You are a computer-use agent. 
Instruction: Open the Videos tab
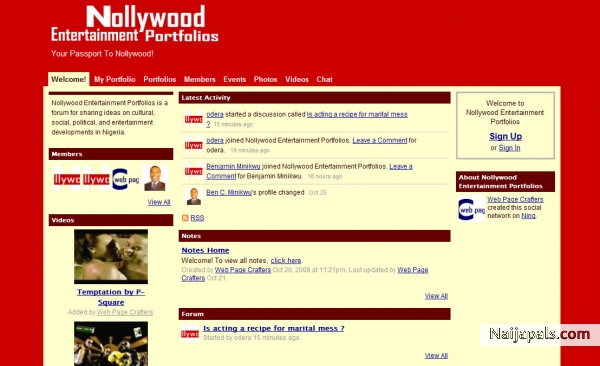297,79
